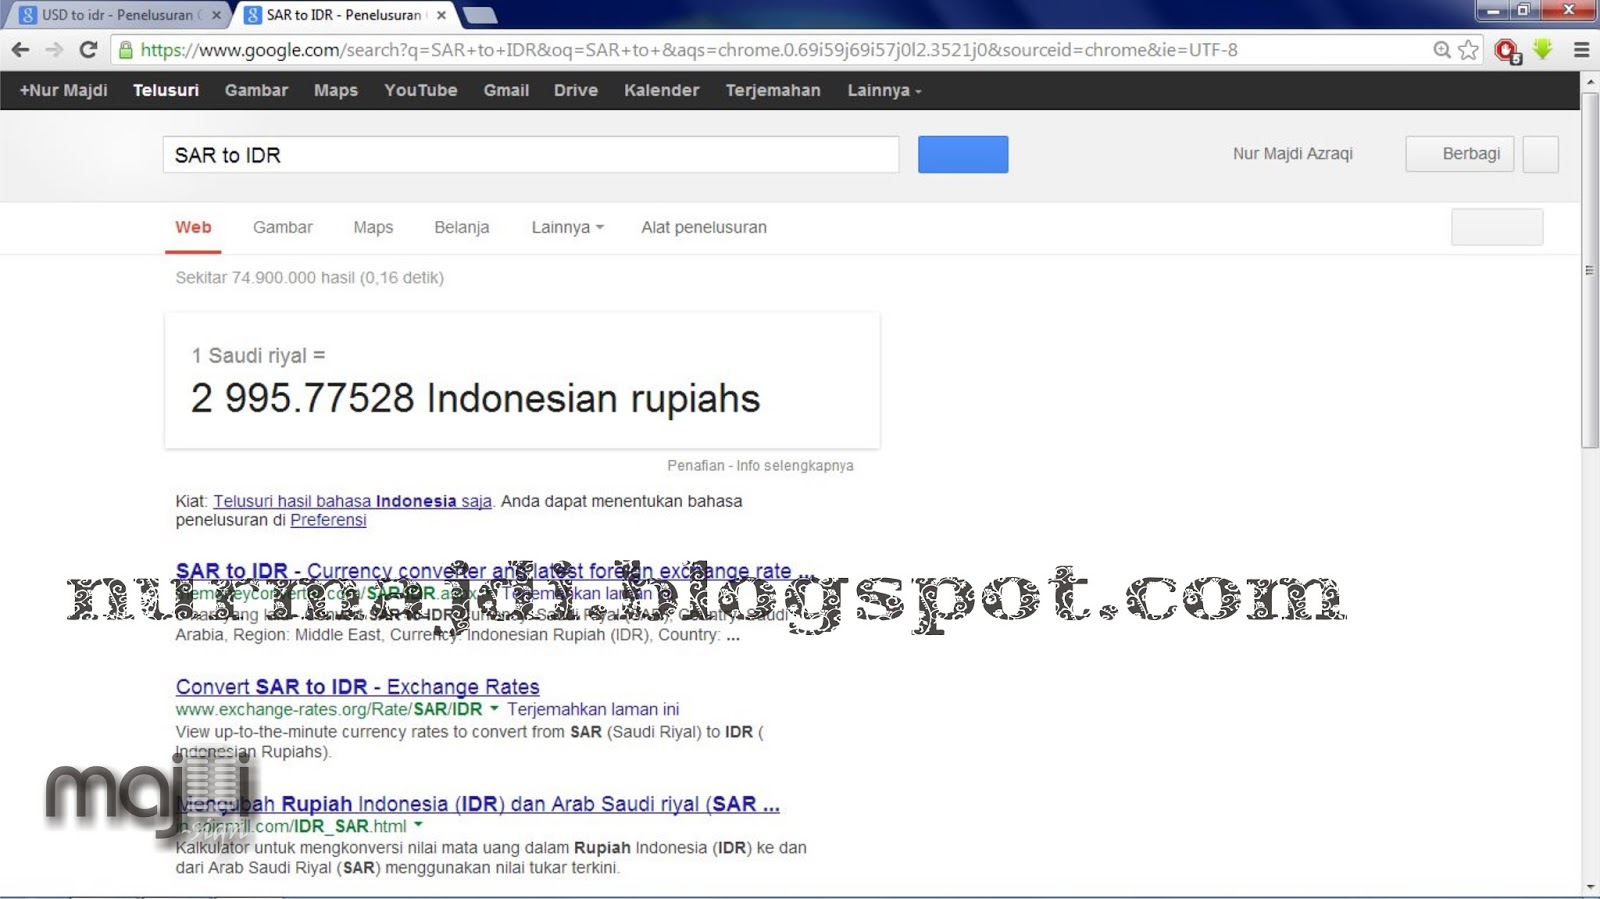Screen dimensions: 1600x899
Task: Open Drive from the Google bar
Action: tap(576, 90)
